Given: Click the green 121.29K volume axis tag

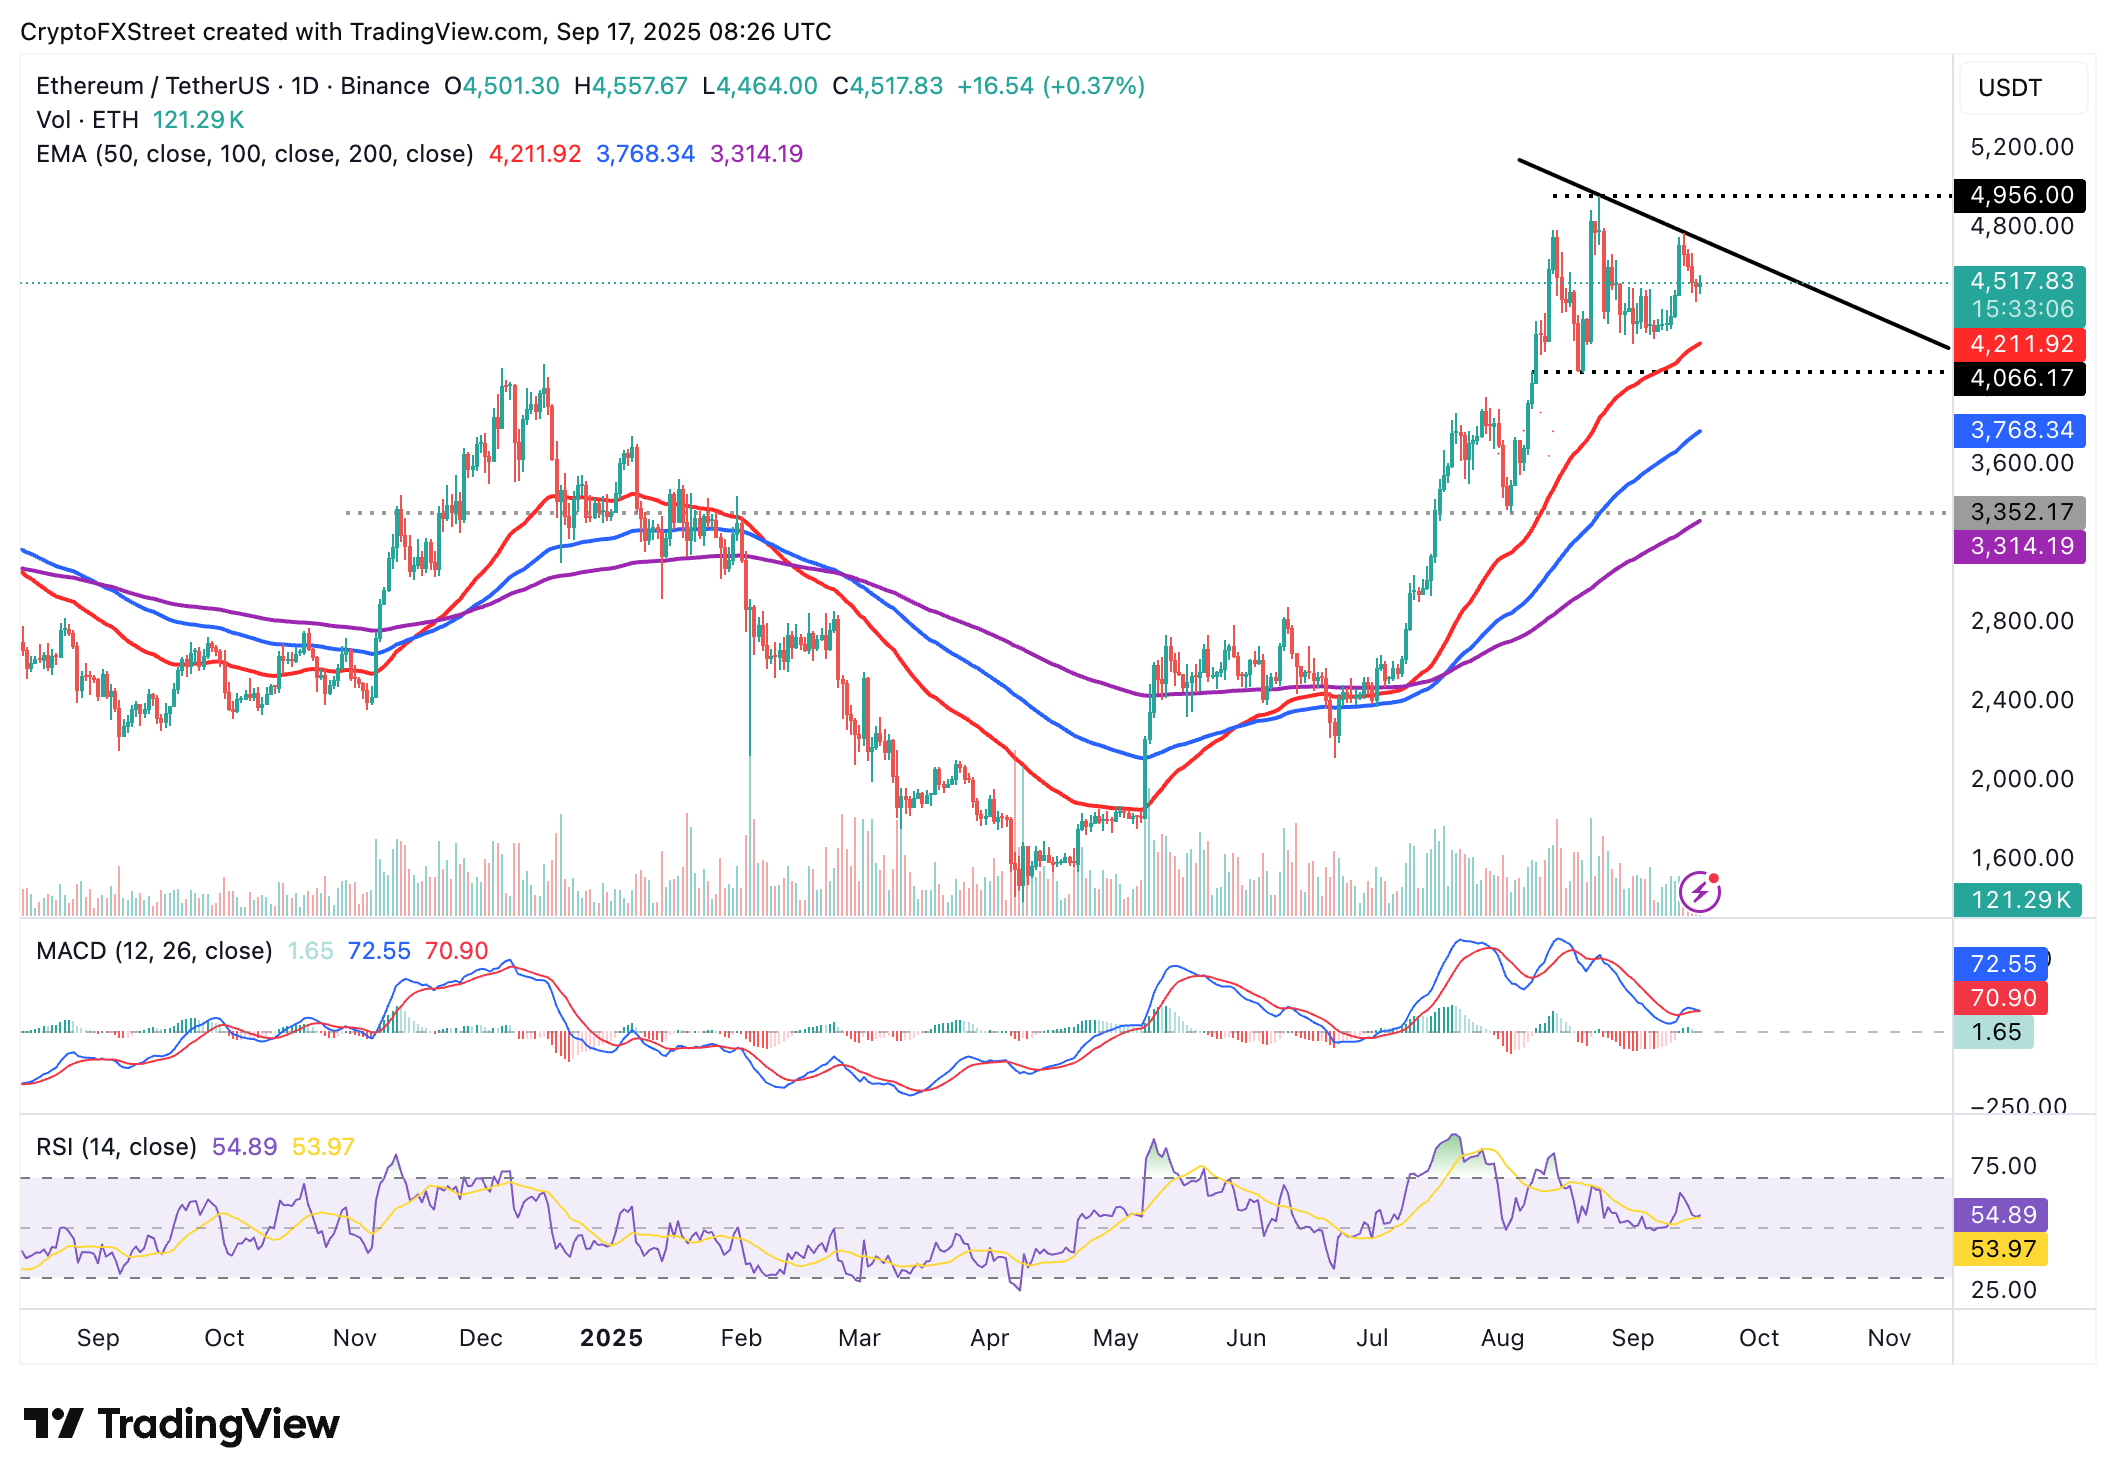Looking at the screenshot, I should click(2017, 899).
